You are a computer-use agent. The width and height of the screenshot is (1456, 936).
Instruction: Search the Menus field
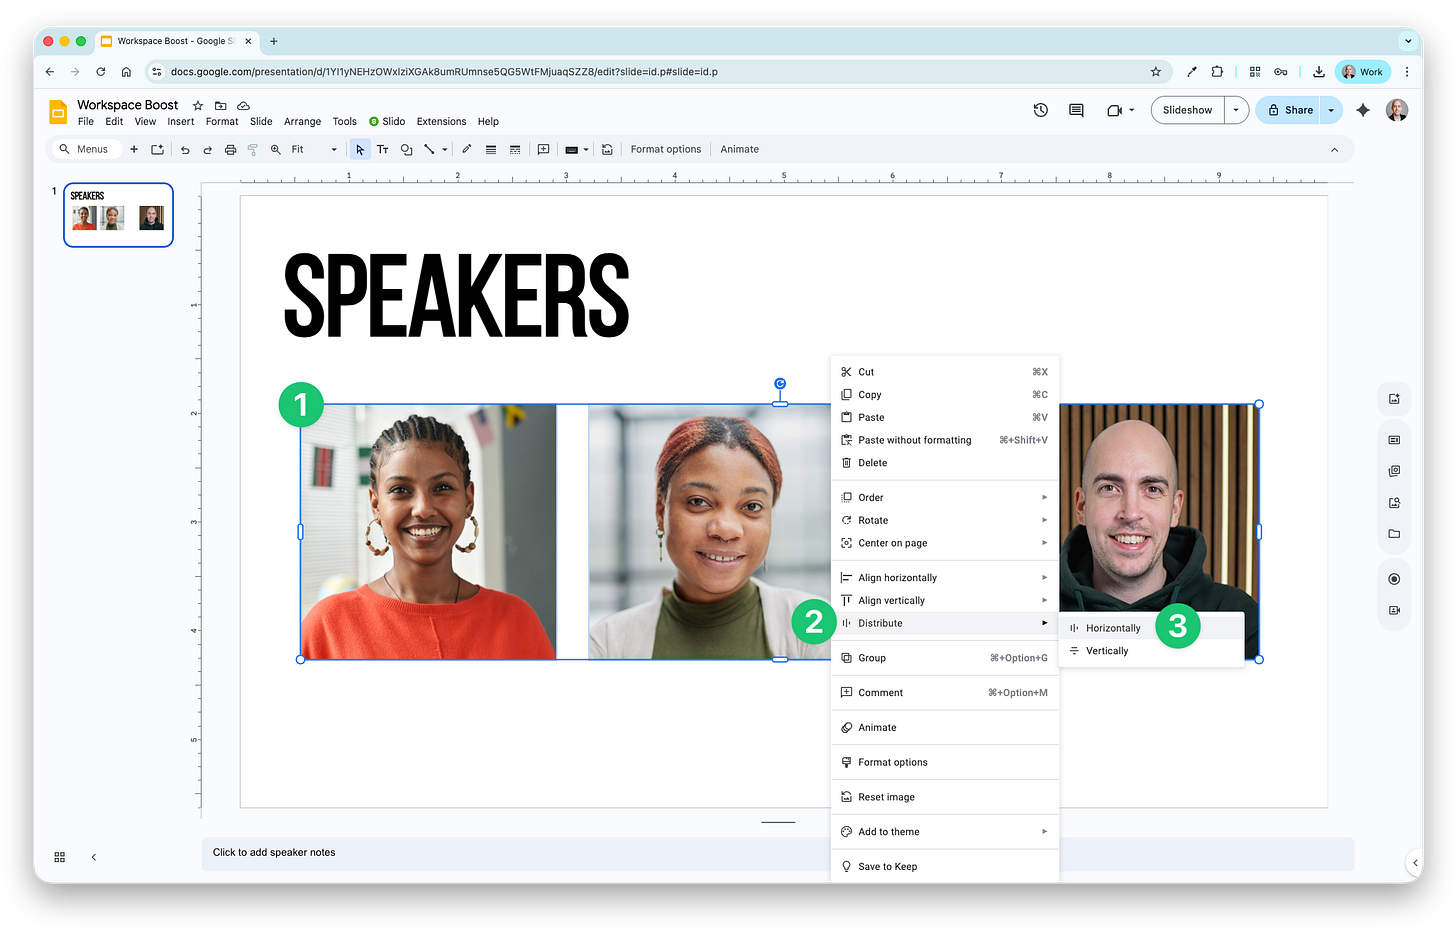(x=86, y=149)
